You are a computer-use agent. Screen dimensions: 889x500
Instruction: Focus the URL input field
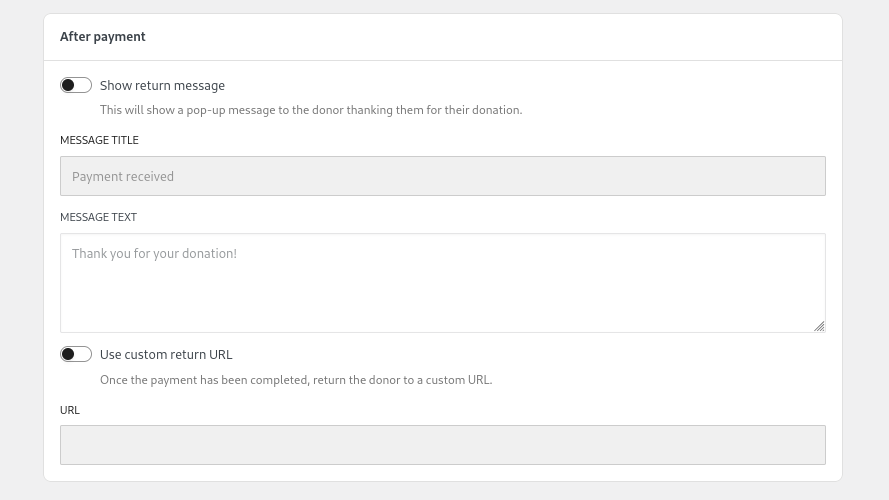point(443,445)
